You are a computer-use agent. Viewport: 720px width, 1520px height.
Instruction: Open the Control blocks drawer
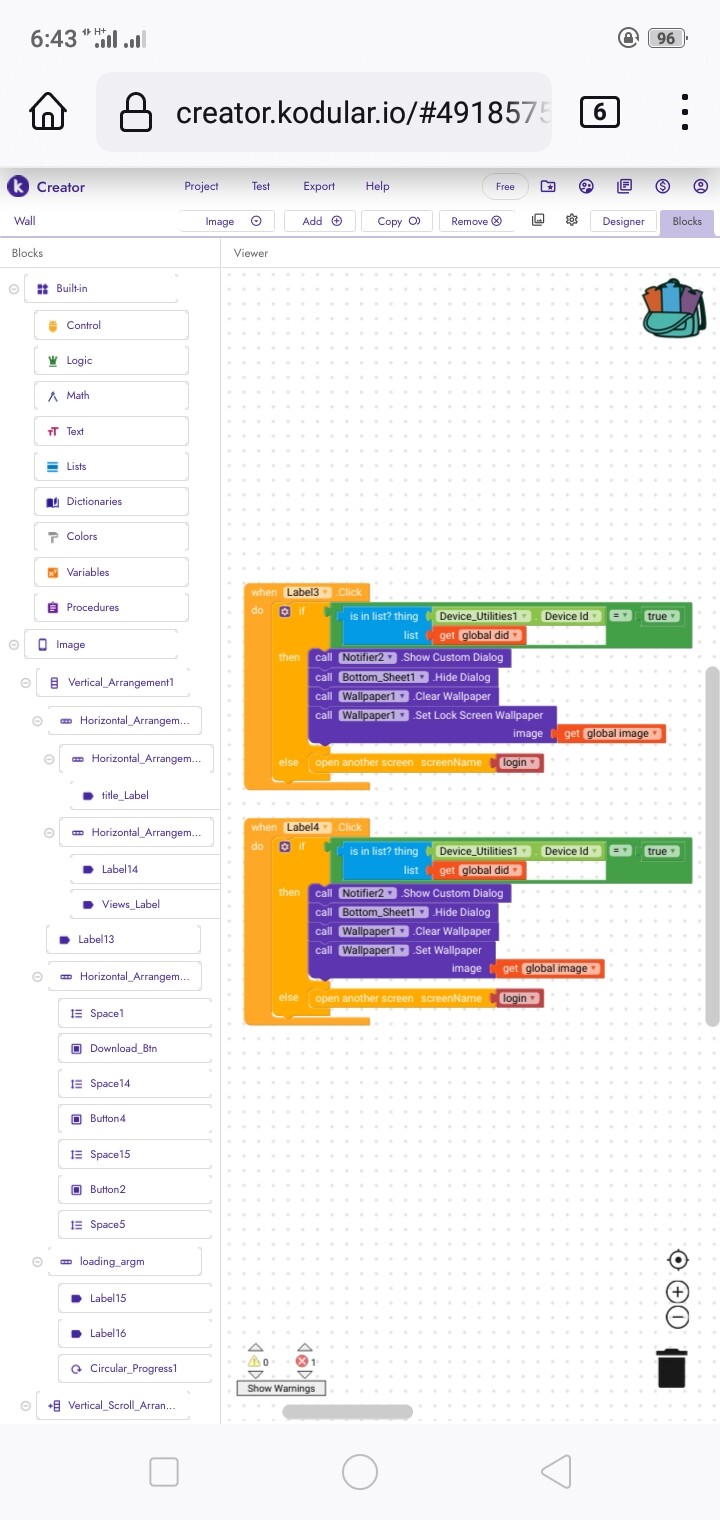(111, 325)
